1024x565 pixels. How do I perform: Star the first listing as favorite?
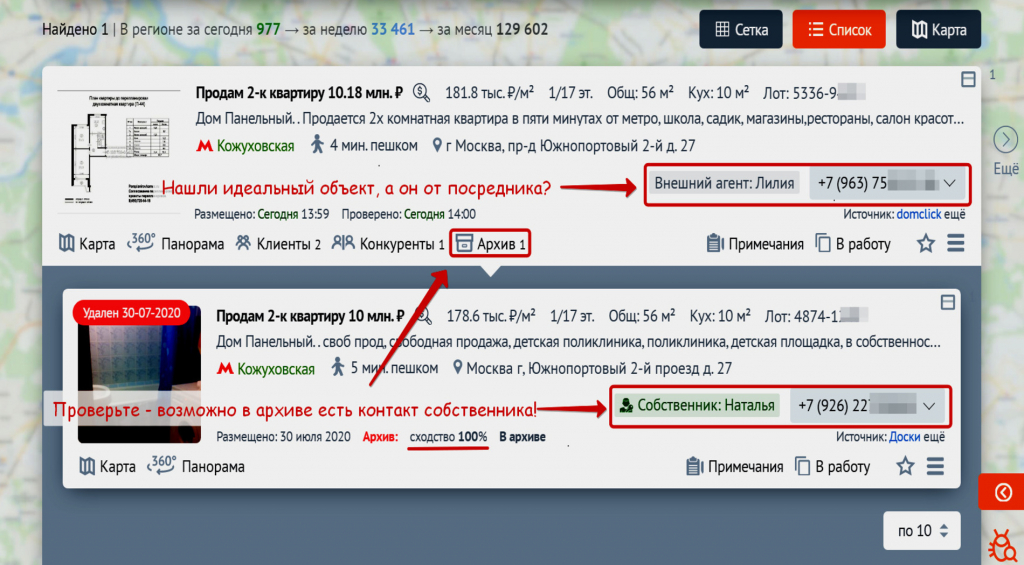925,244
